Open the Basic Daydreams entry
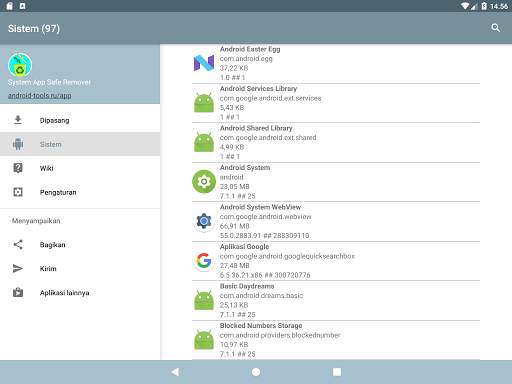 click(336, 300)
